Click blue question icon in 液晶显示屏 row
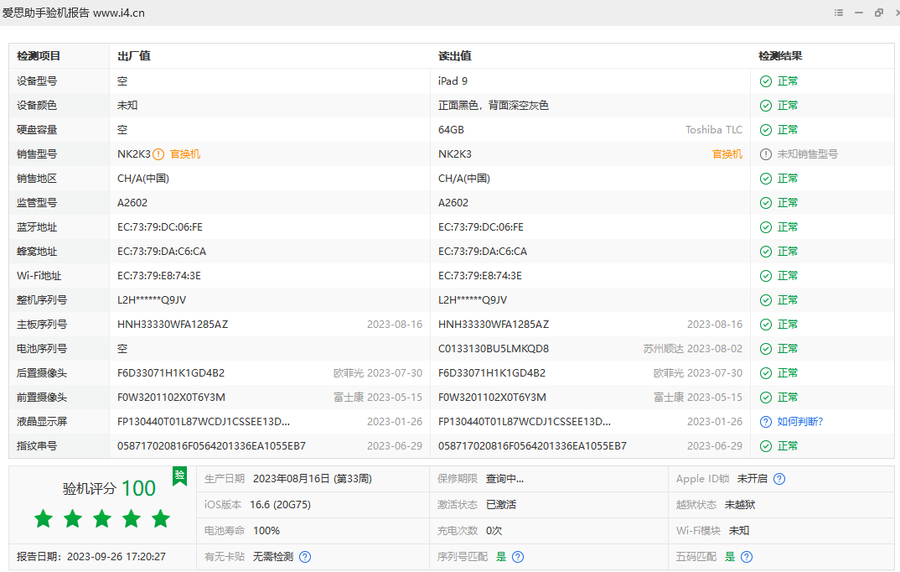This screenshot has height=572, width=900. tap(766, 422)
